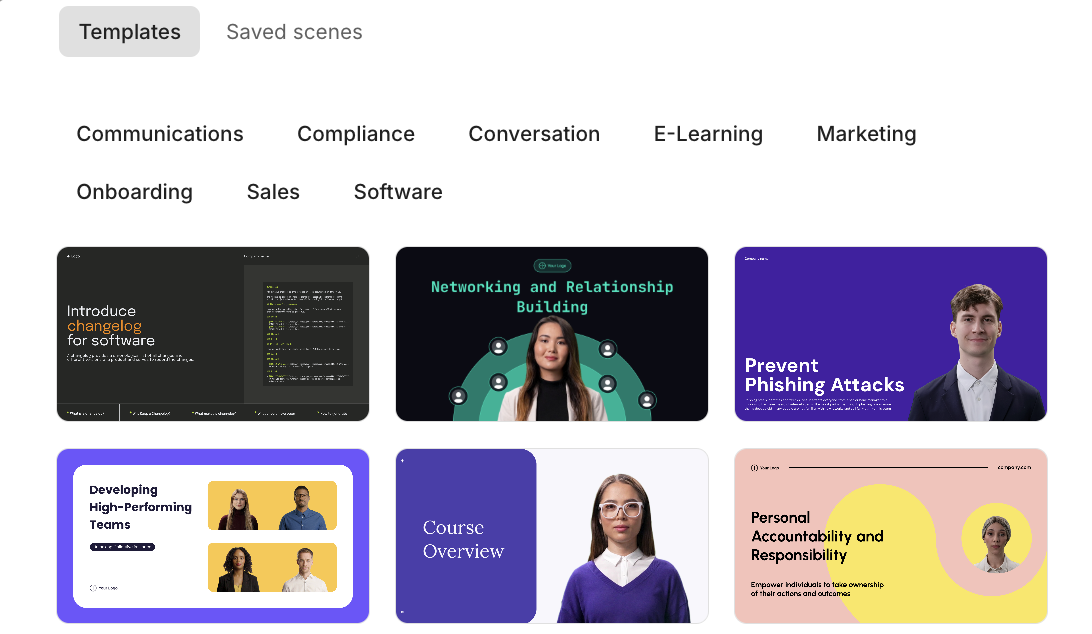Open the Developing High-Performing Teams template
Viewport: 1092px width, 634px height.
(213, 536)
